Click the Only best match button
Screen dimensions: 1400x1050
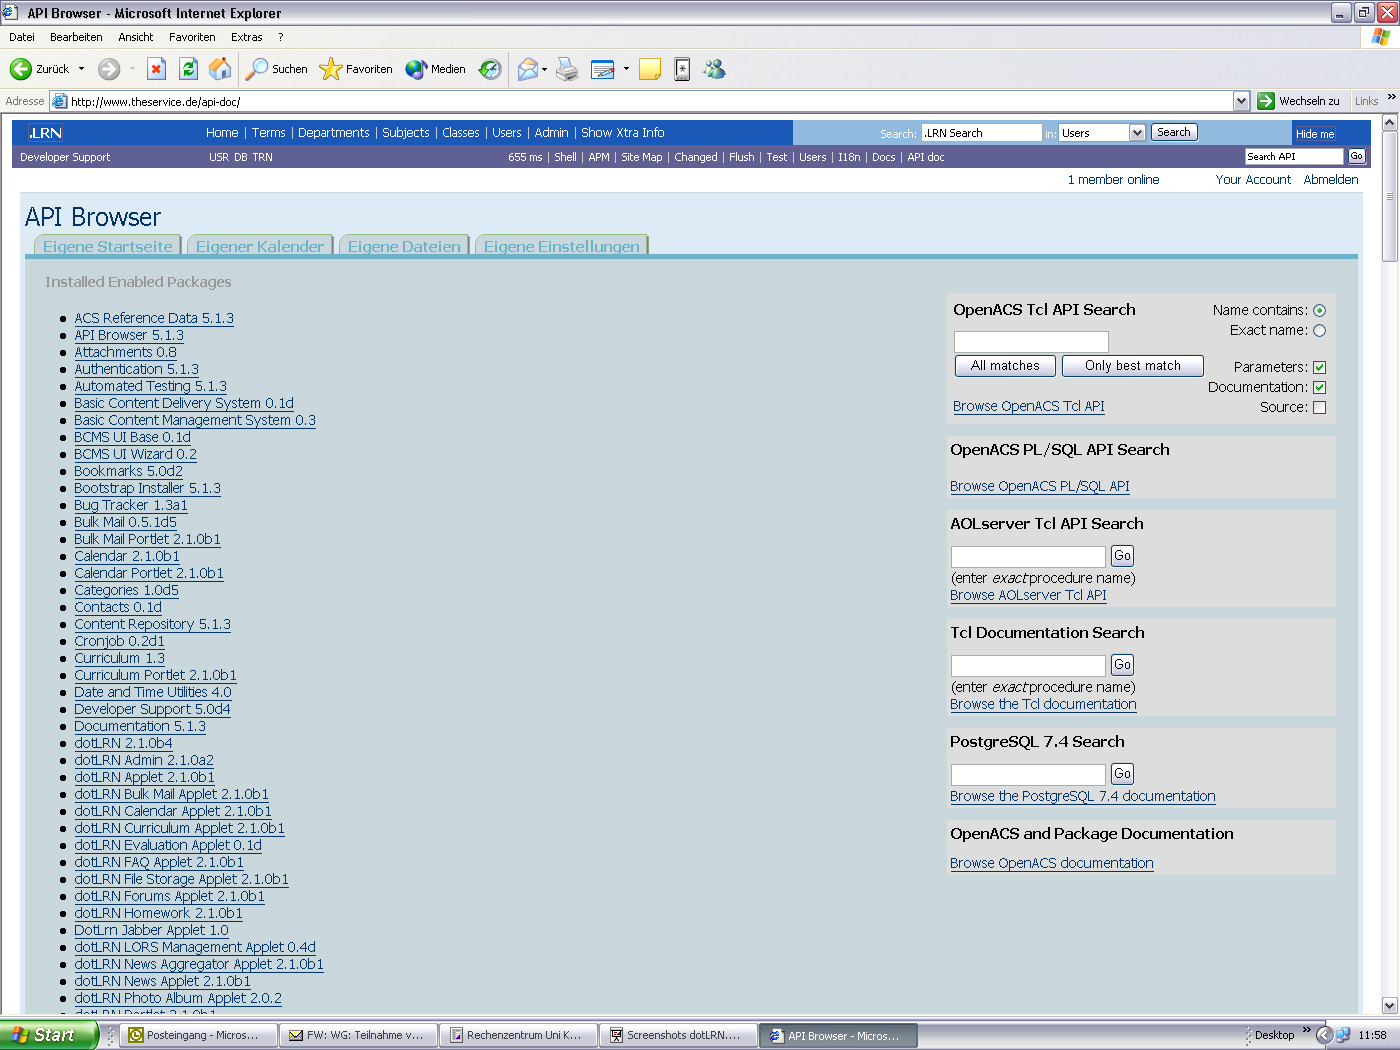click(1132, 365)
